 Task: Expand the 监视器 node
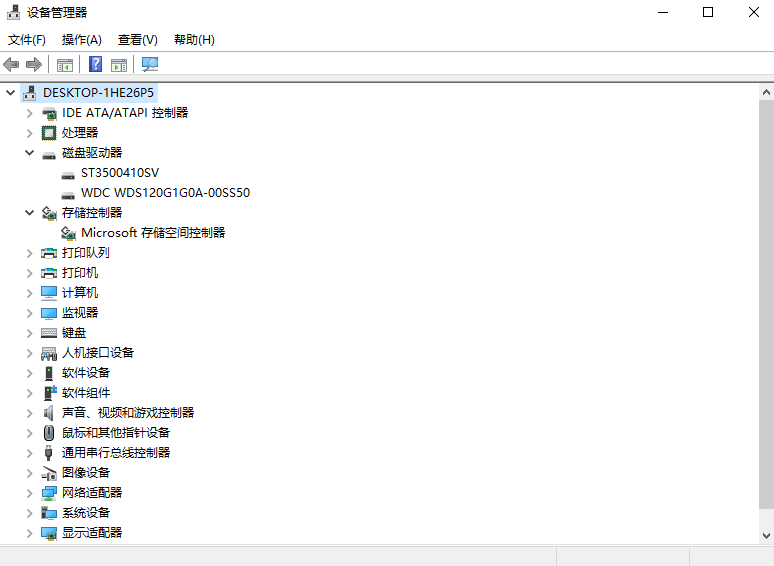click(x=30, y=313)
